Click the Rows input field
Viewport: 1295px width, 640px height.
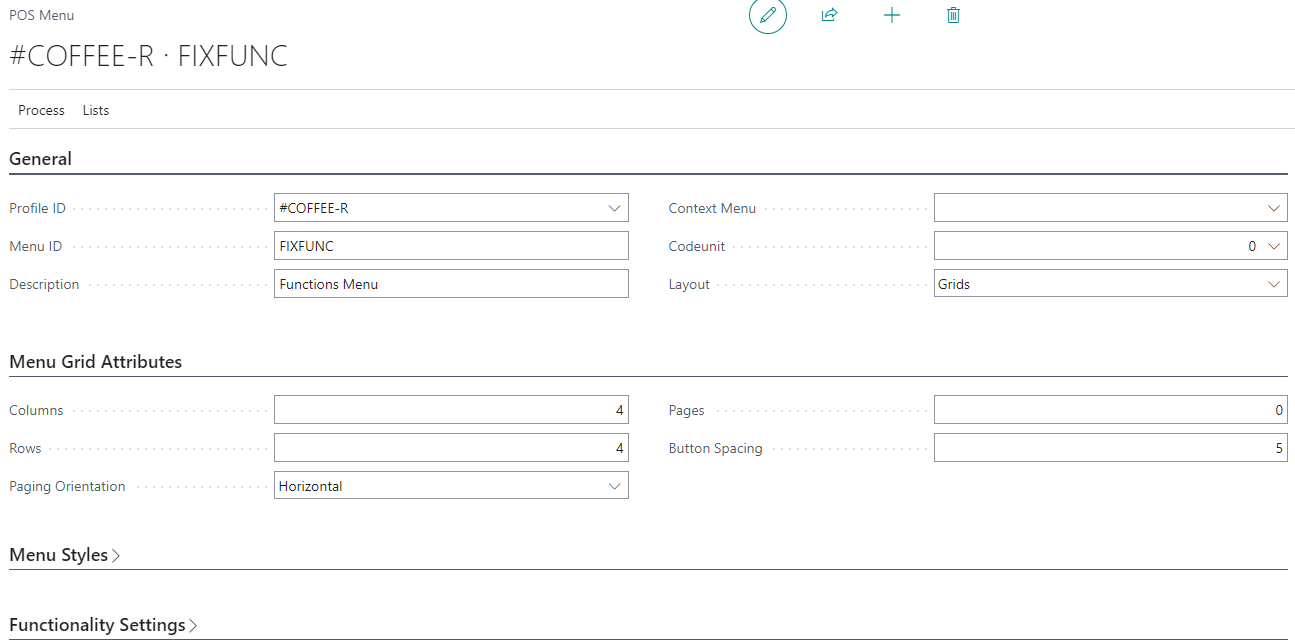450,448
